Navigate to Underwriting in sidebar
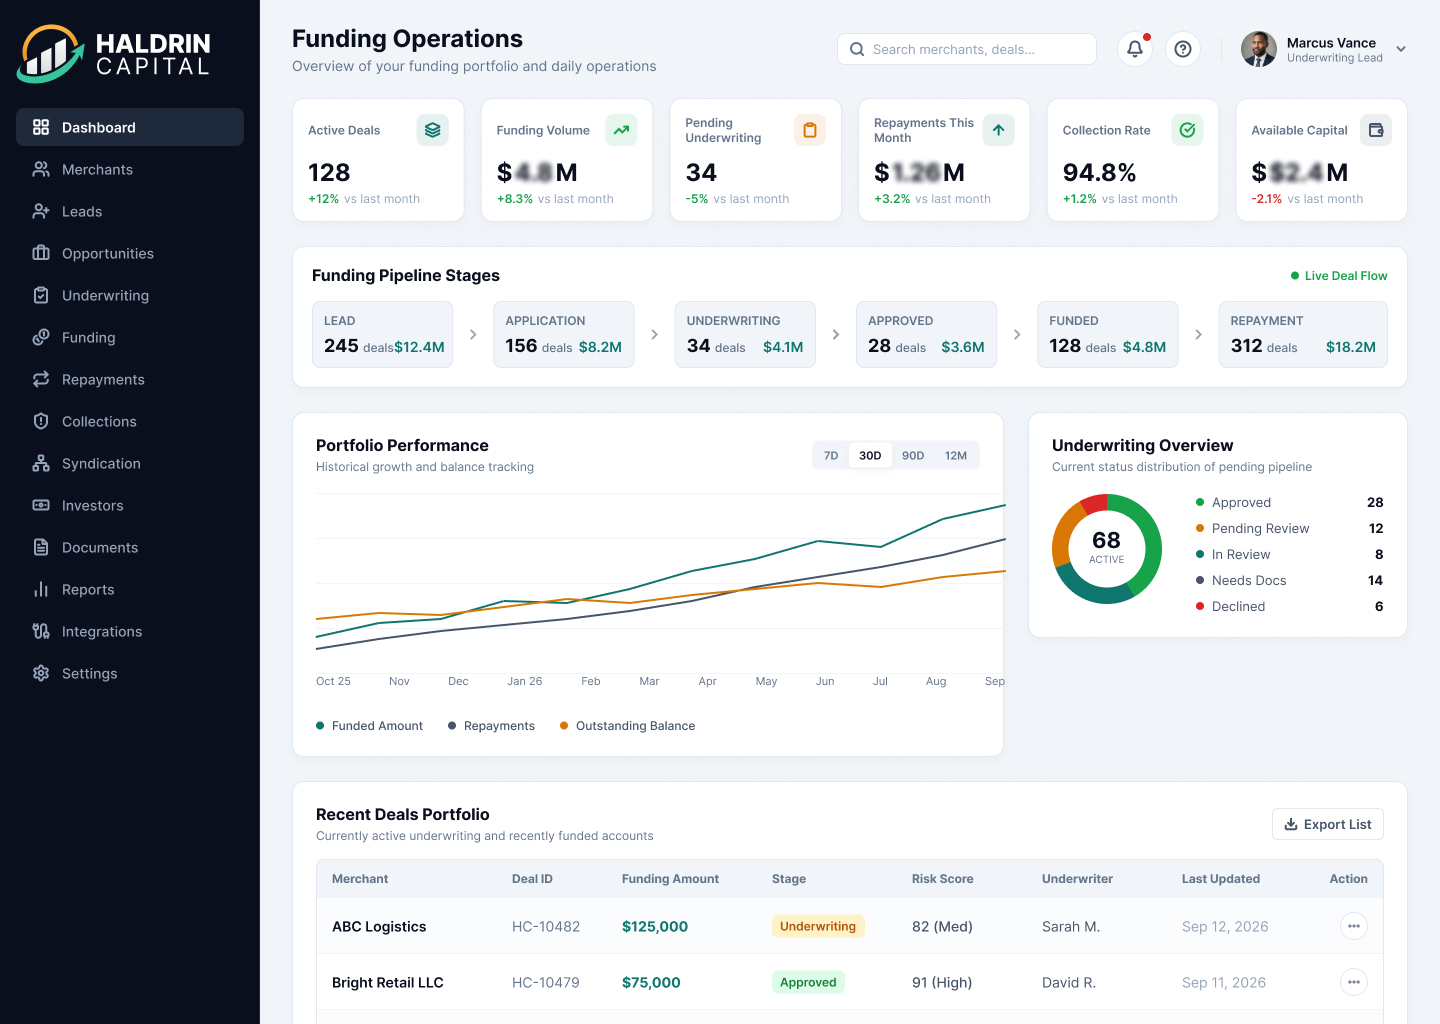This screenshot has width=1440, height=1024. 130,295
